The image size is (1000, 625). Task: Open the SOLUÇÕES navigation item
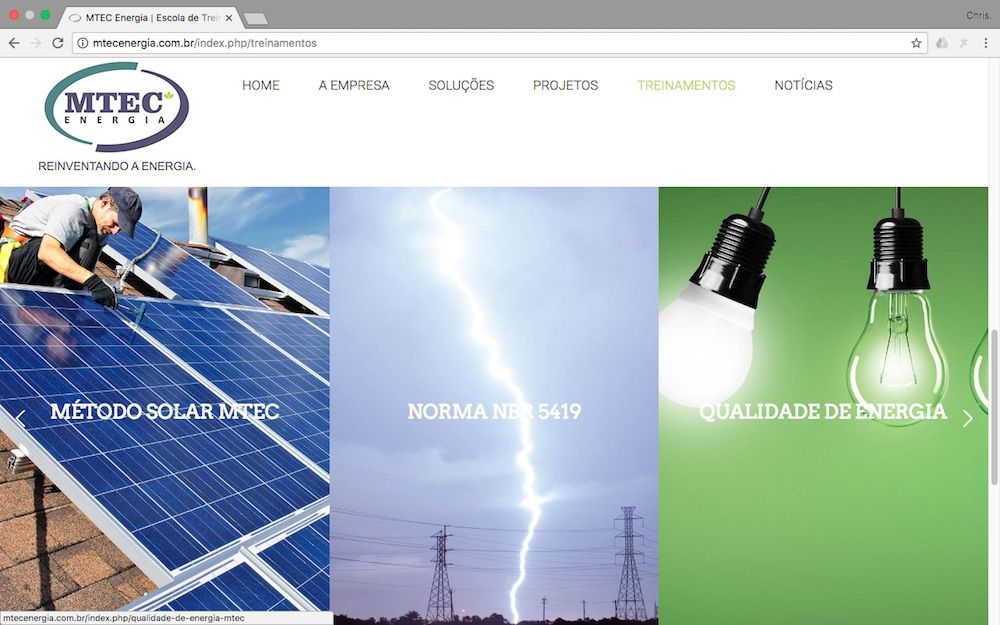tap(461, 85)
